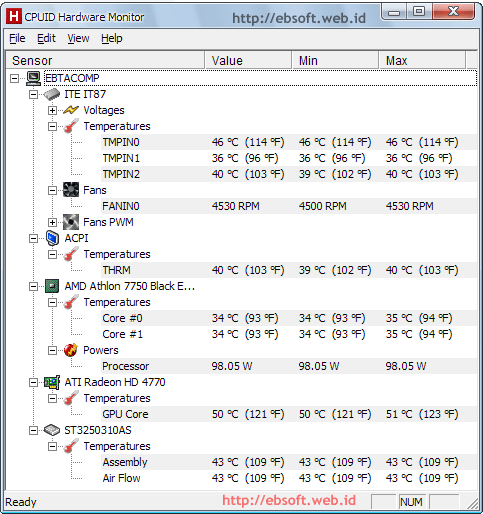The width and height of the screenshot is (483, 514).
Task: Click the Fans PWM icon
Action: (71, 222)
